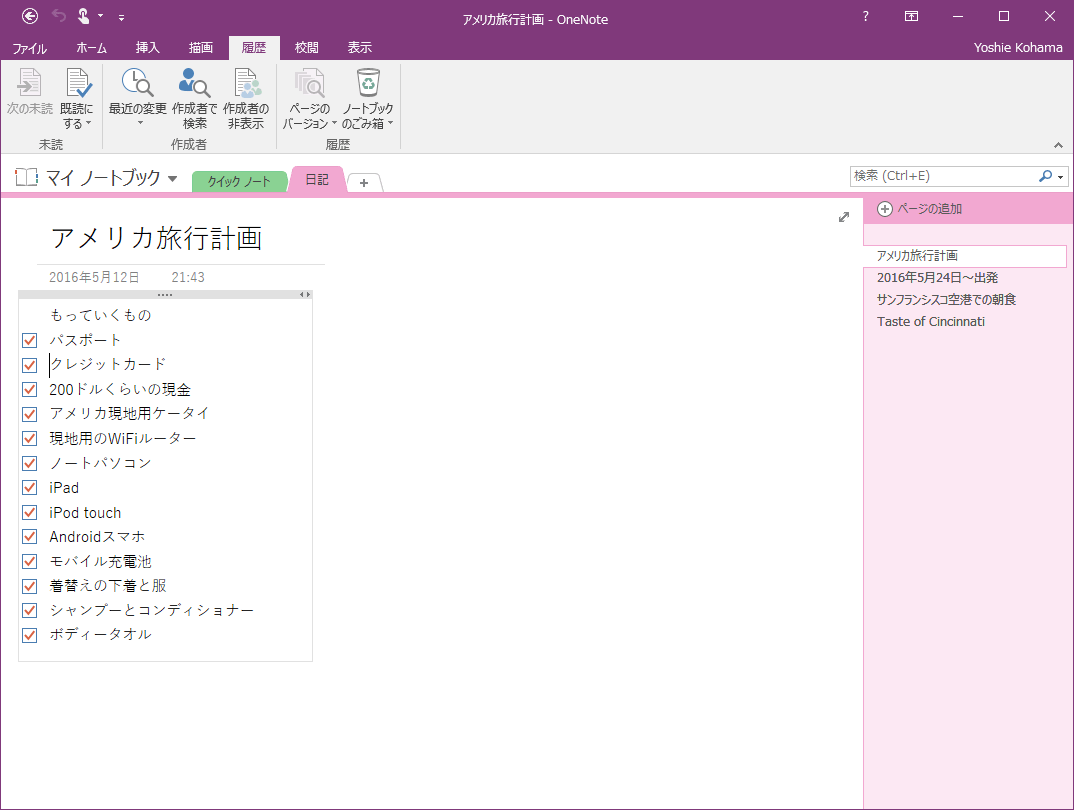
Task: Uncheck the ボディータオル checkbox
Action: click(29, 635)
